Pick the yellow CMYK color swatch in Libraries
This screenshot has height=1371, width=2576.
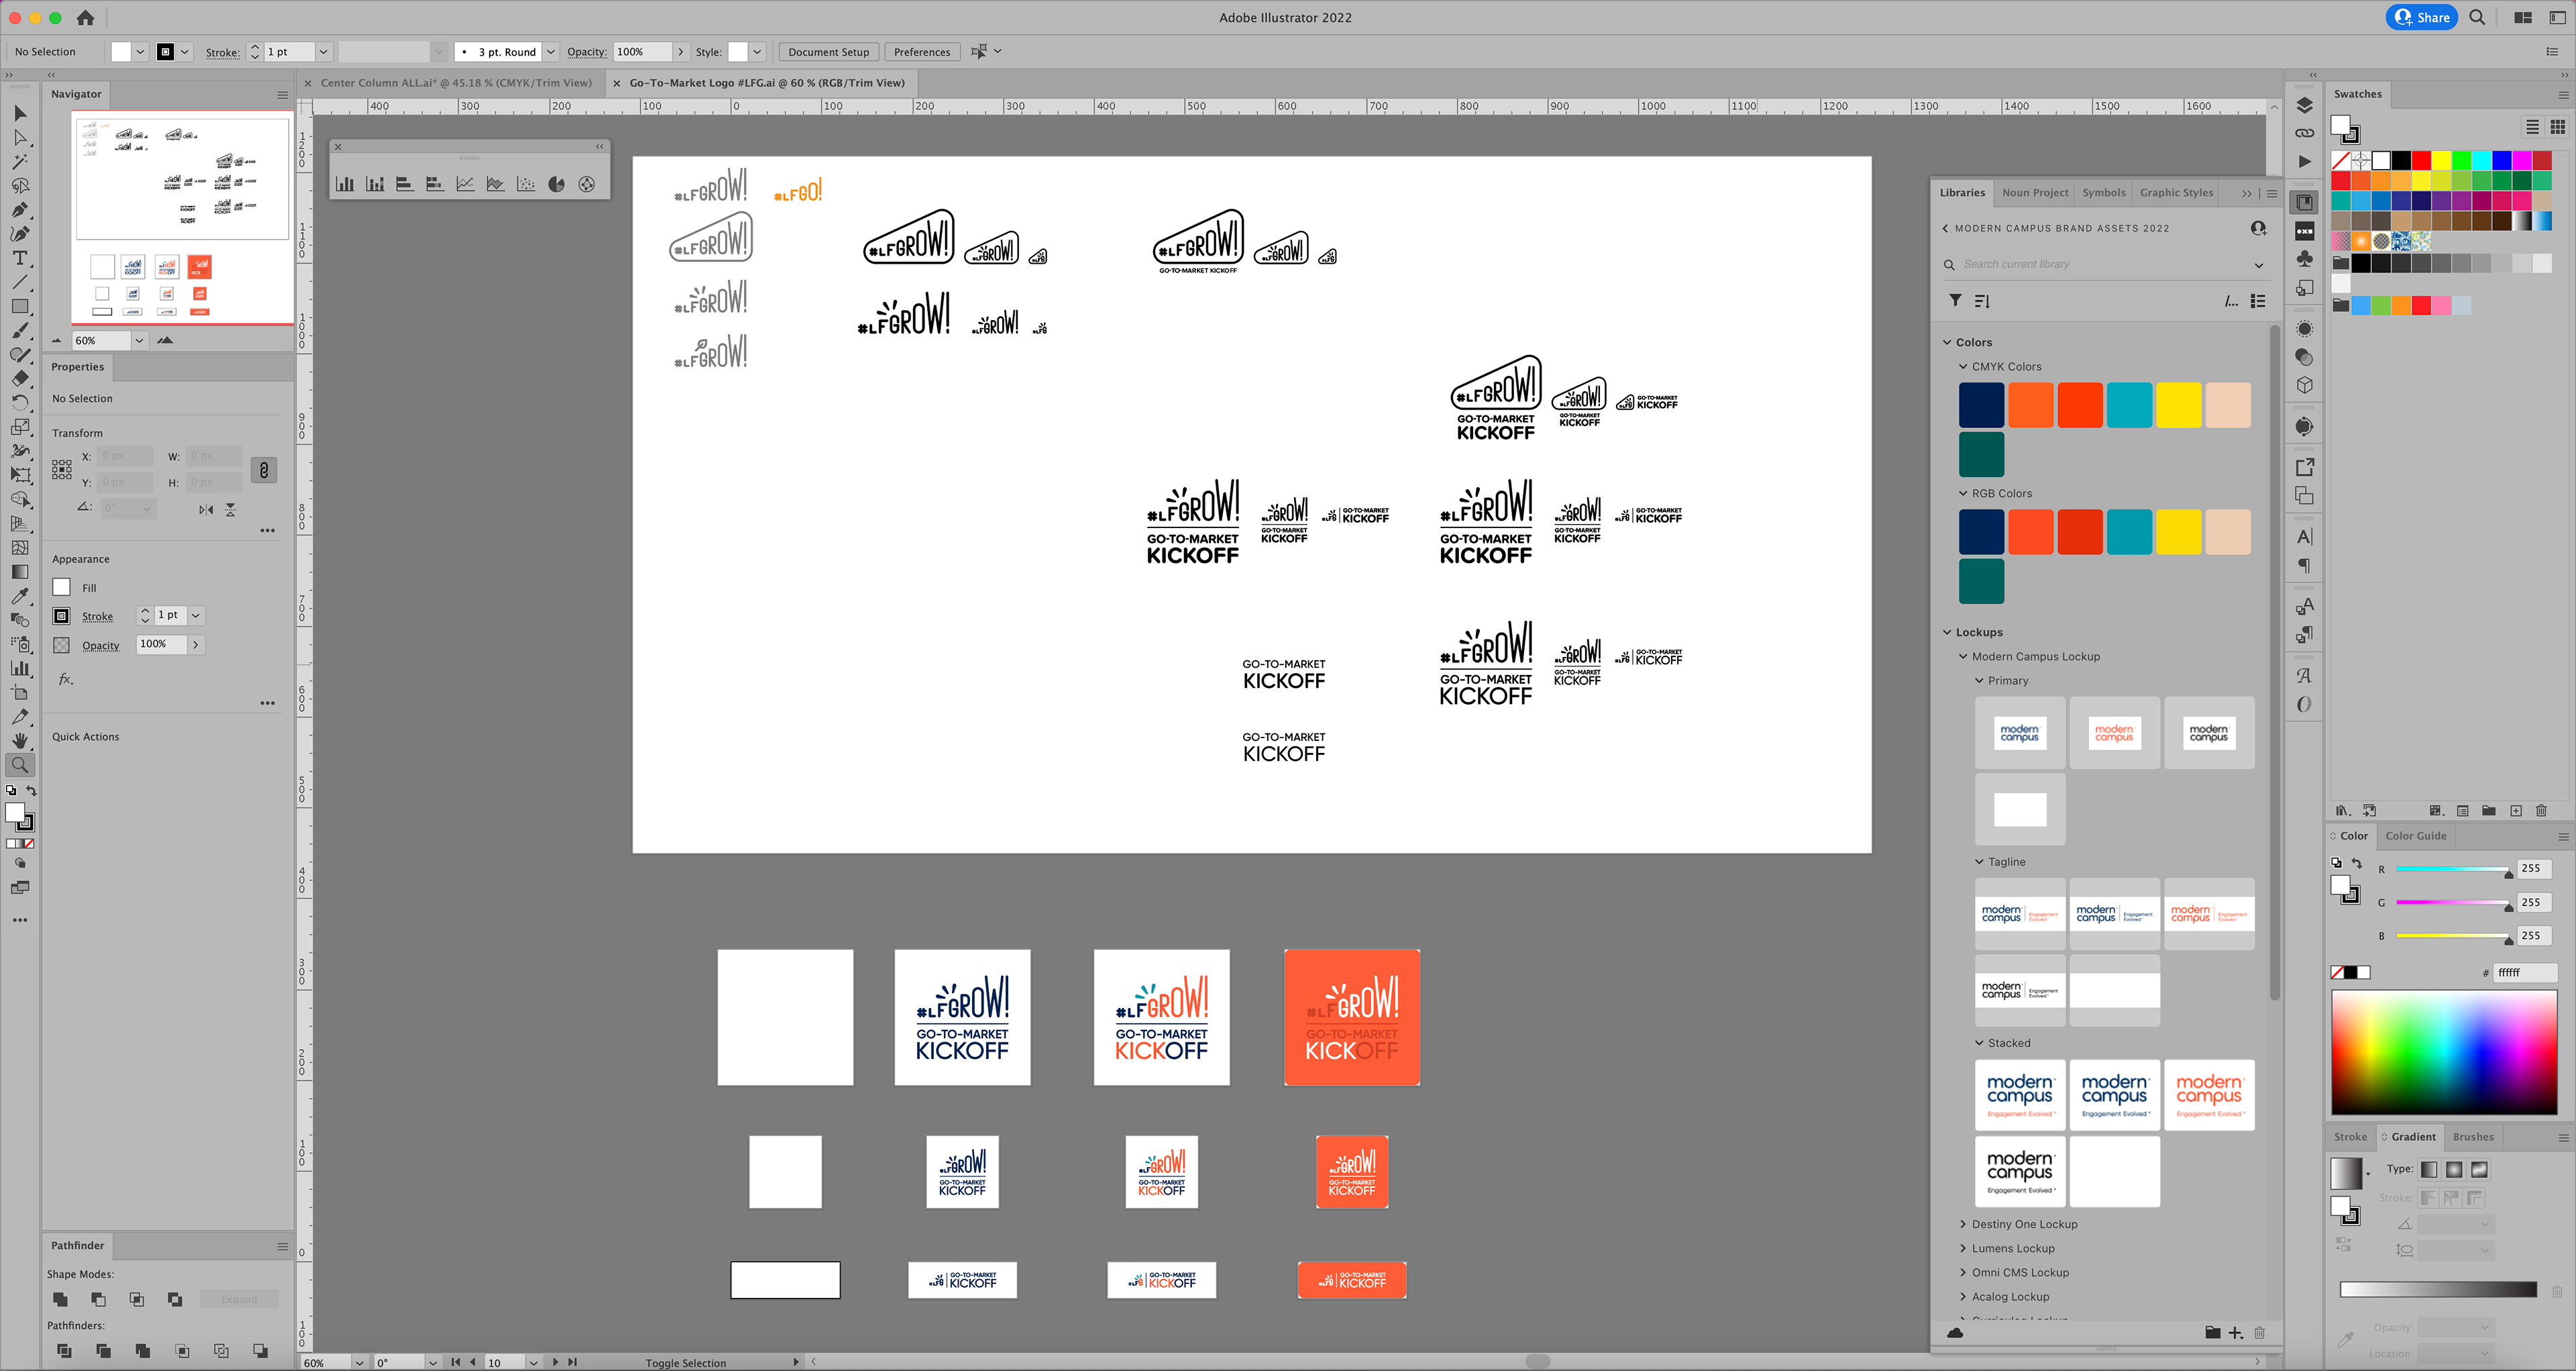click(x=2178, y=405)
